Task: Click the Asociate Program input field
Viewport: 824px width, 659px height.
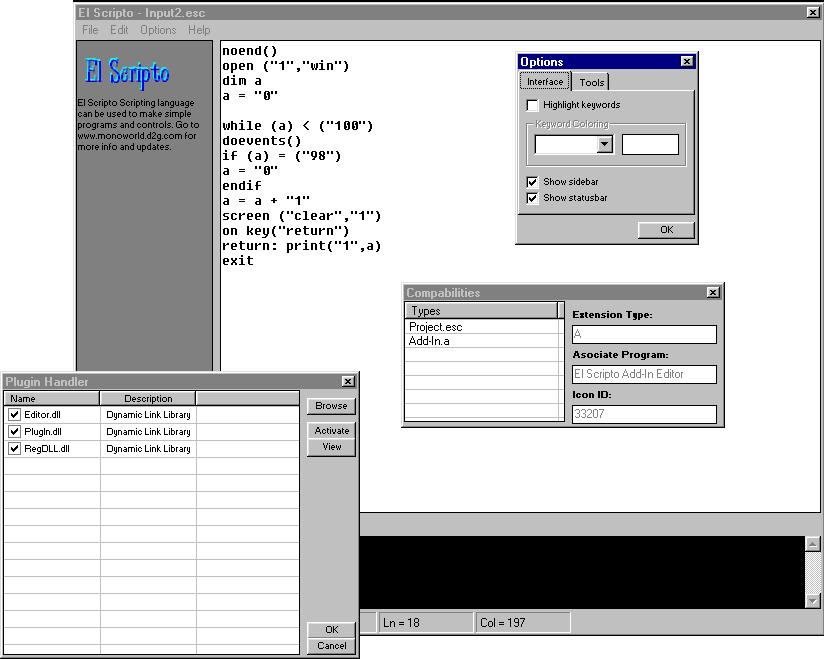Action: tap(644, 374)
